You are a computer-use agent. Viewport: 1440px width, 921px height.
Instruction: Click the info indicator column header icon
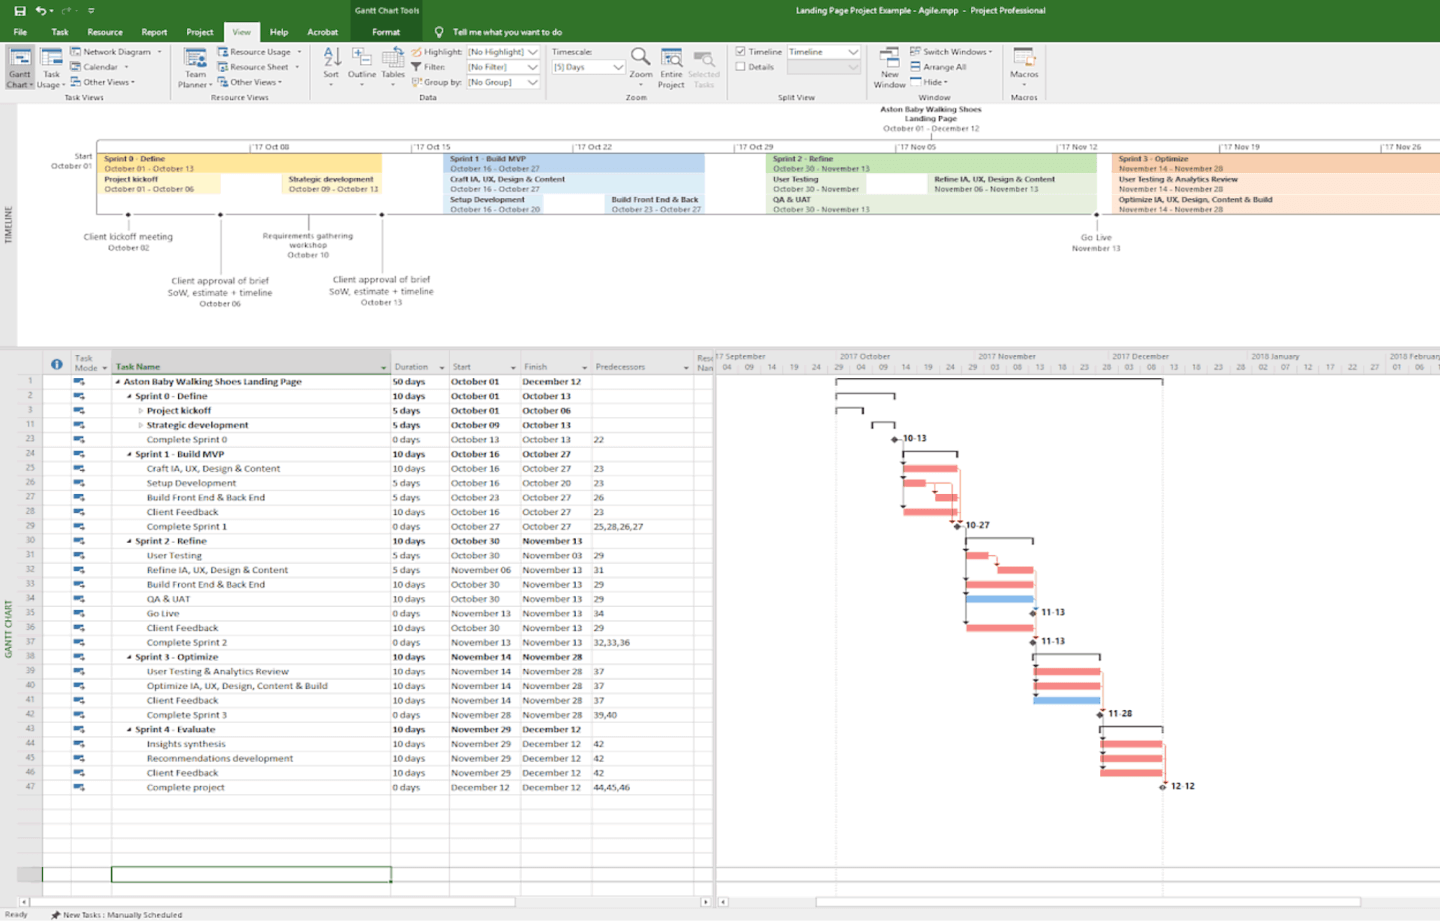(x=57, y=364)
